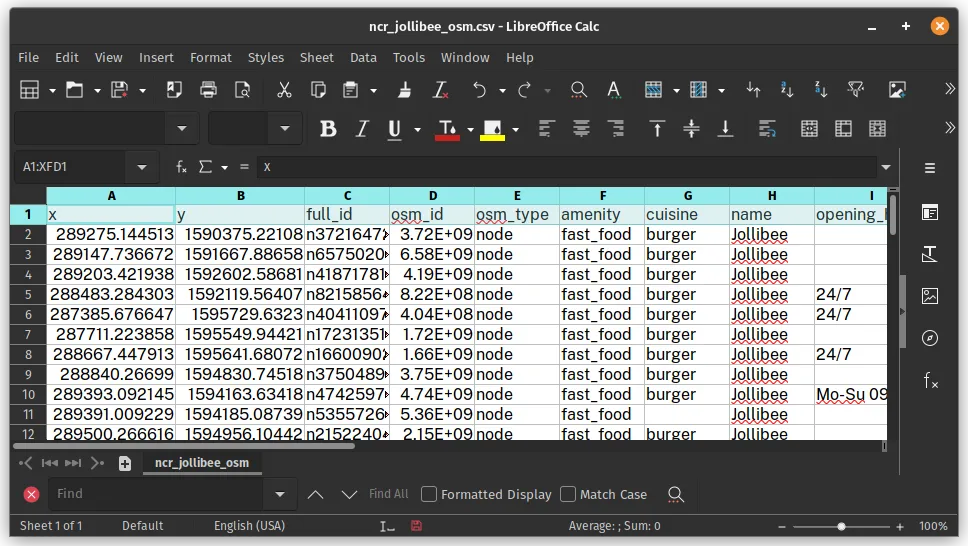The height and width of the screenshot is (546, 968).
Task: Open the File menu
Action: [x=28, y=57]
